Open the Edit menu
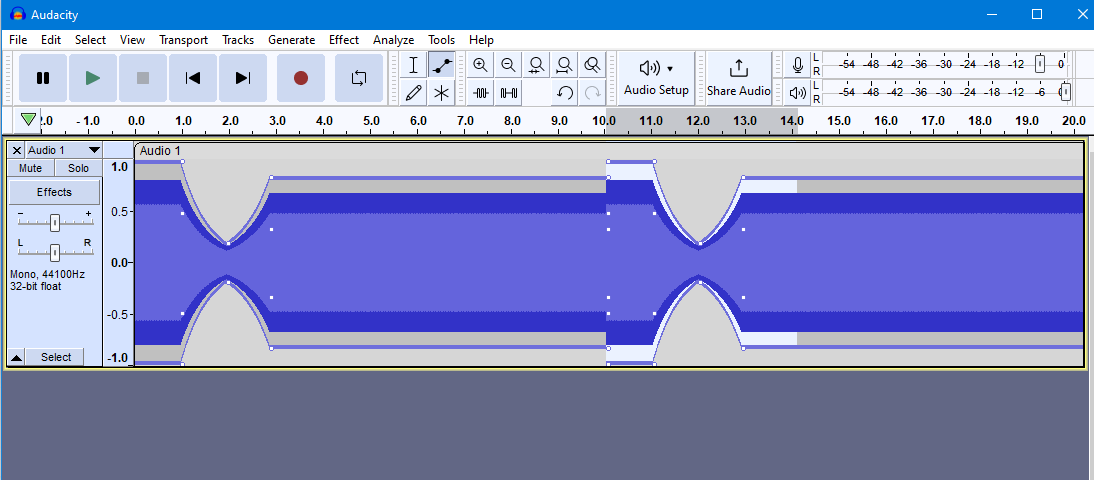The height and width of the screenshot is (480, 1094). point(51,40)
